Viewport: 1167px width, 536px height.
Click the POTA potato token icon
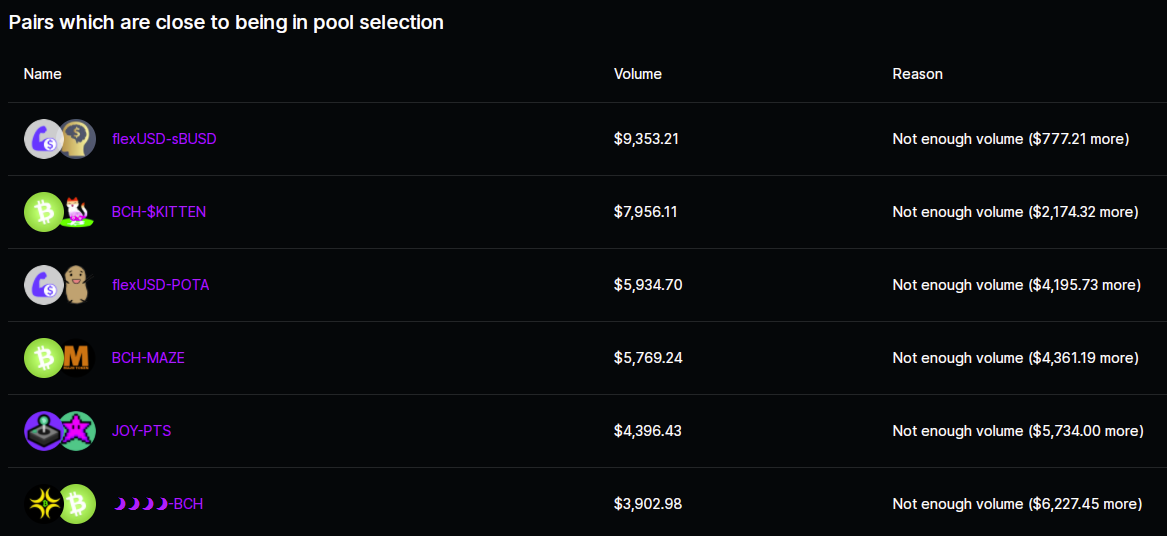point(77,285)
